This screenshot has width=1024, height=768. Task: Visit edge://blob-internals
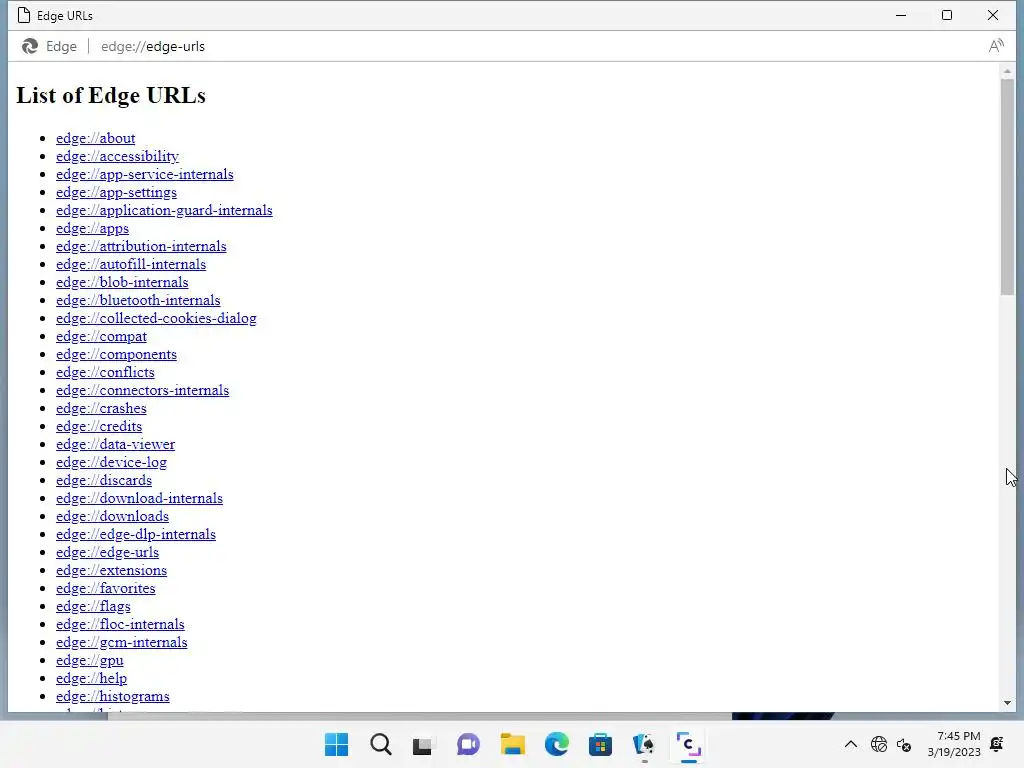click(x=122, y=282)
